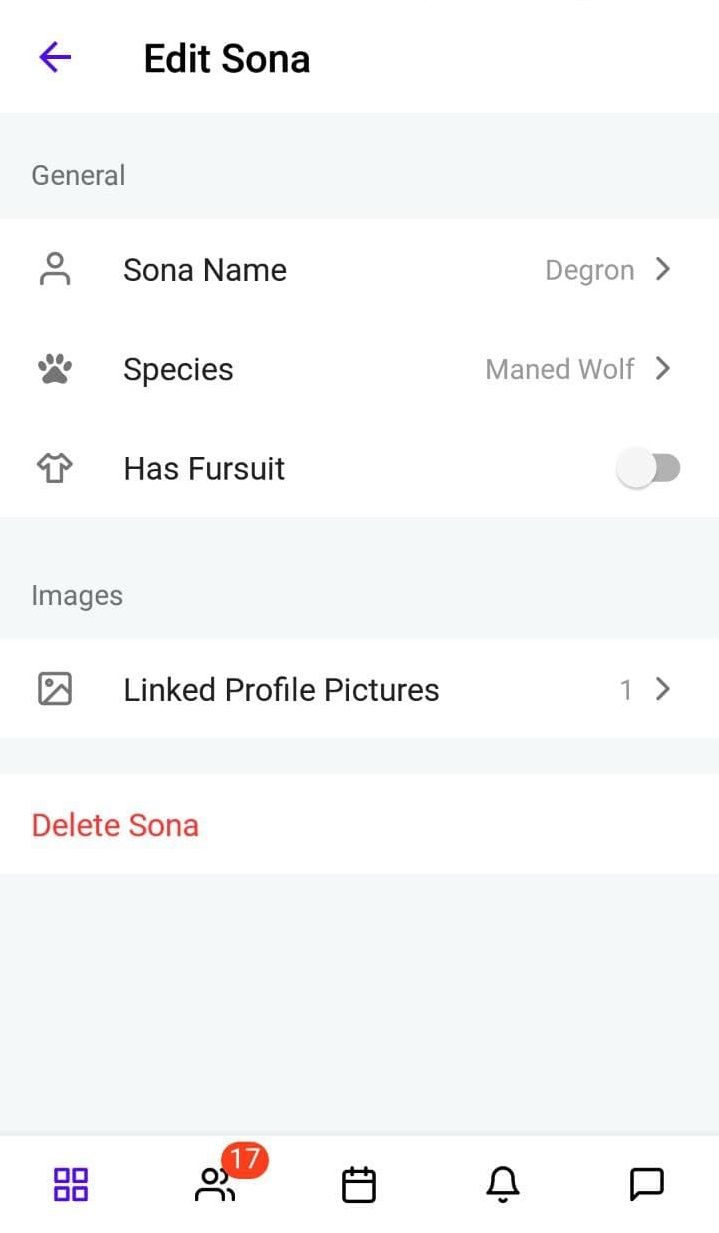Open the dashboard grid tab icon

coord(71,1184)
